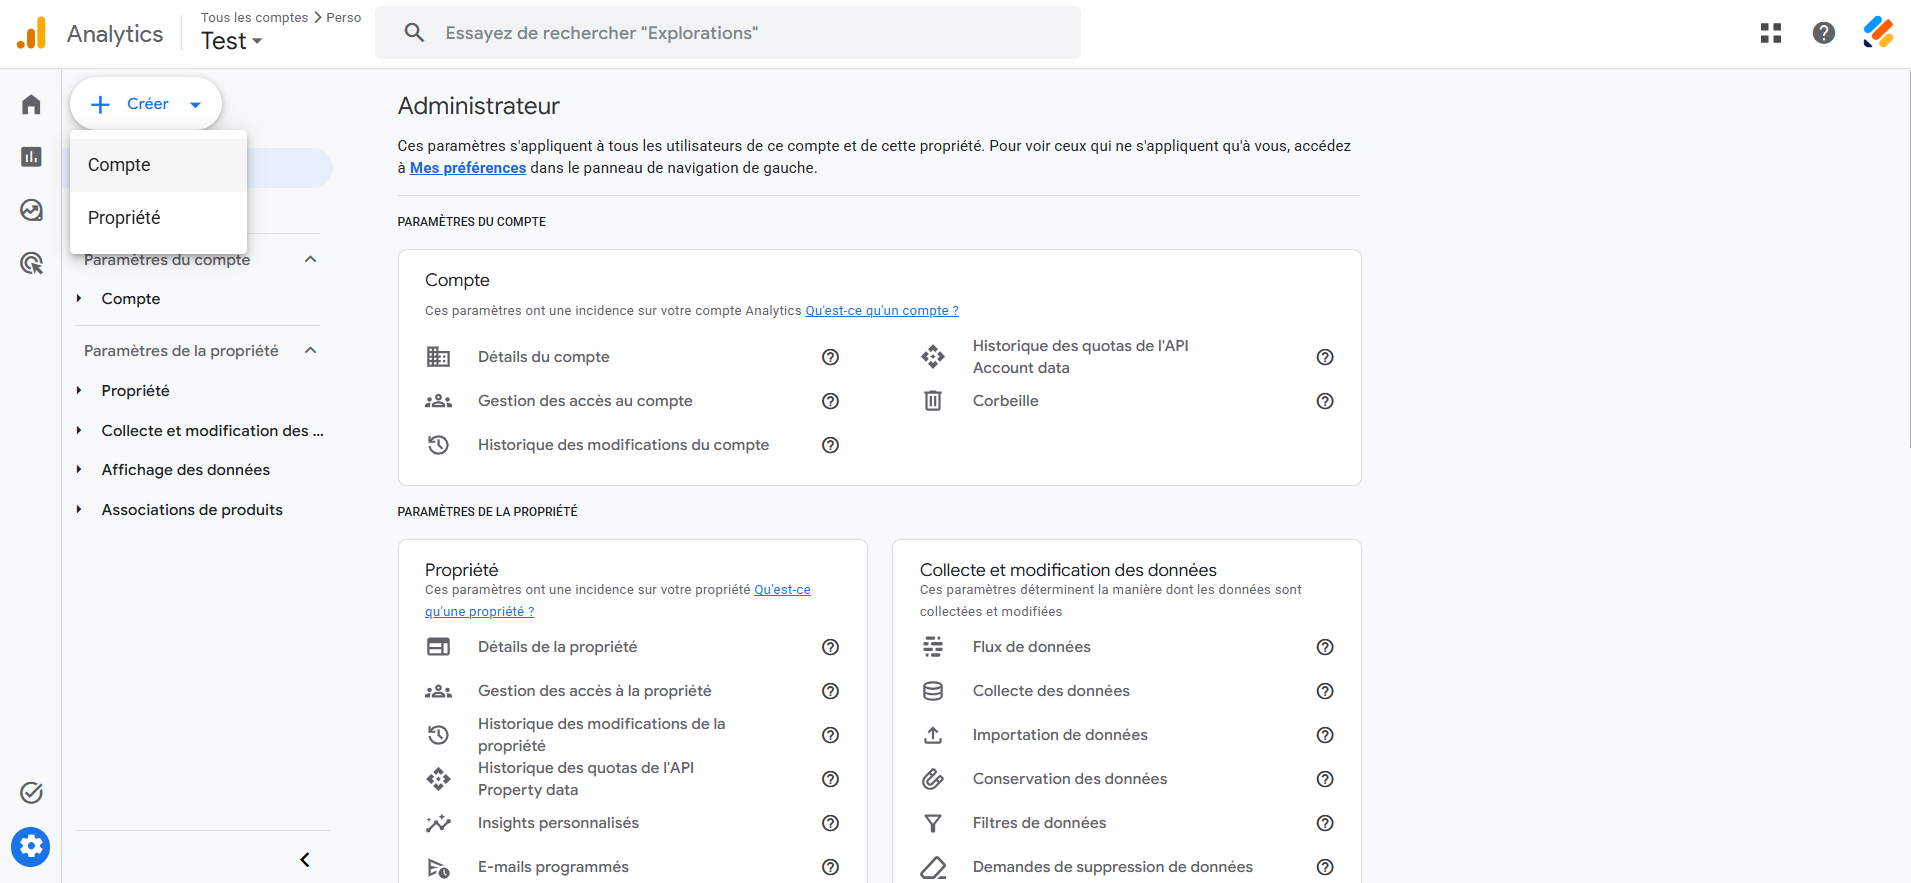Open Corbeille settings
This screenshot has width=1911, height=883.
[x=1005, y=401]
